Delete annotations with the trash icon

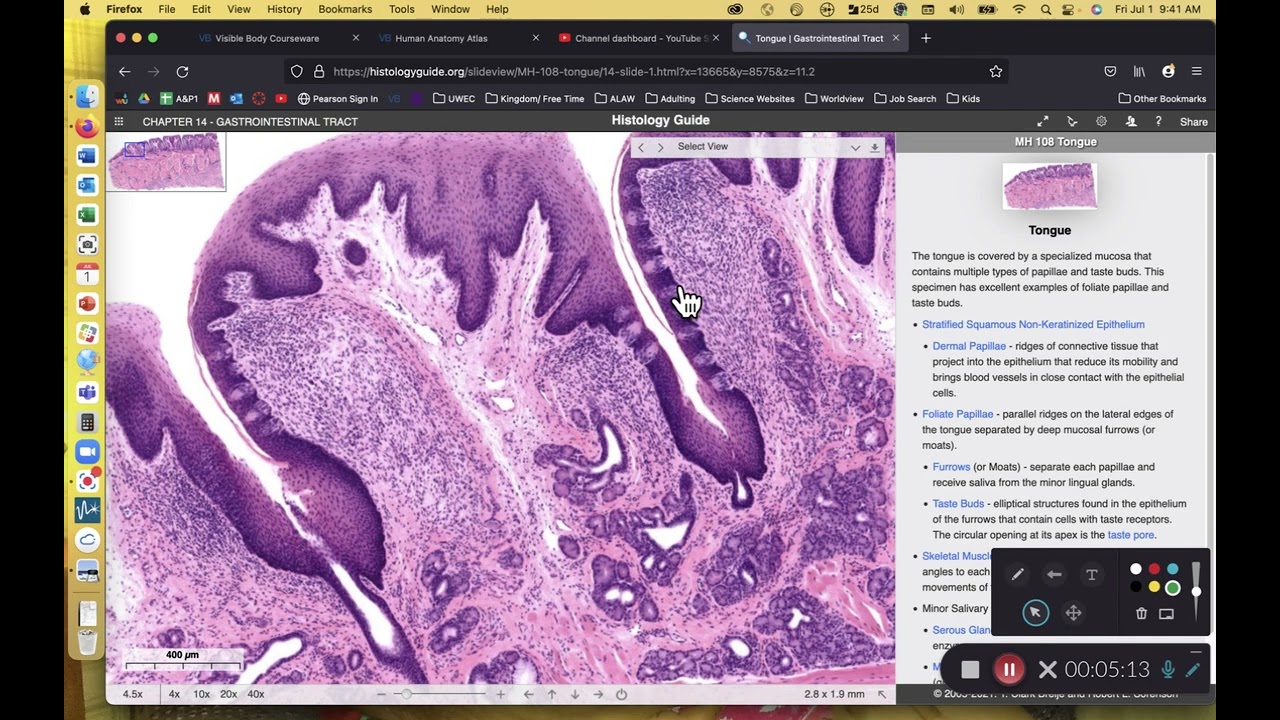point(1141,613)
